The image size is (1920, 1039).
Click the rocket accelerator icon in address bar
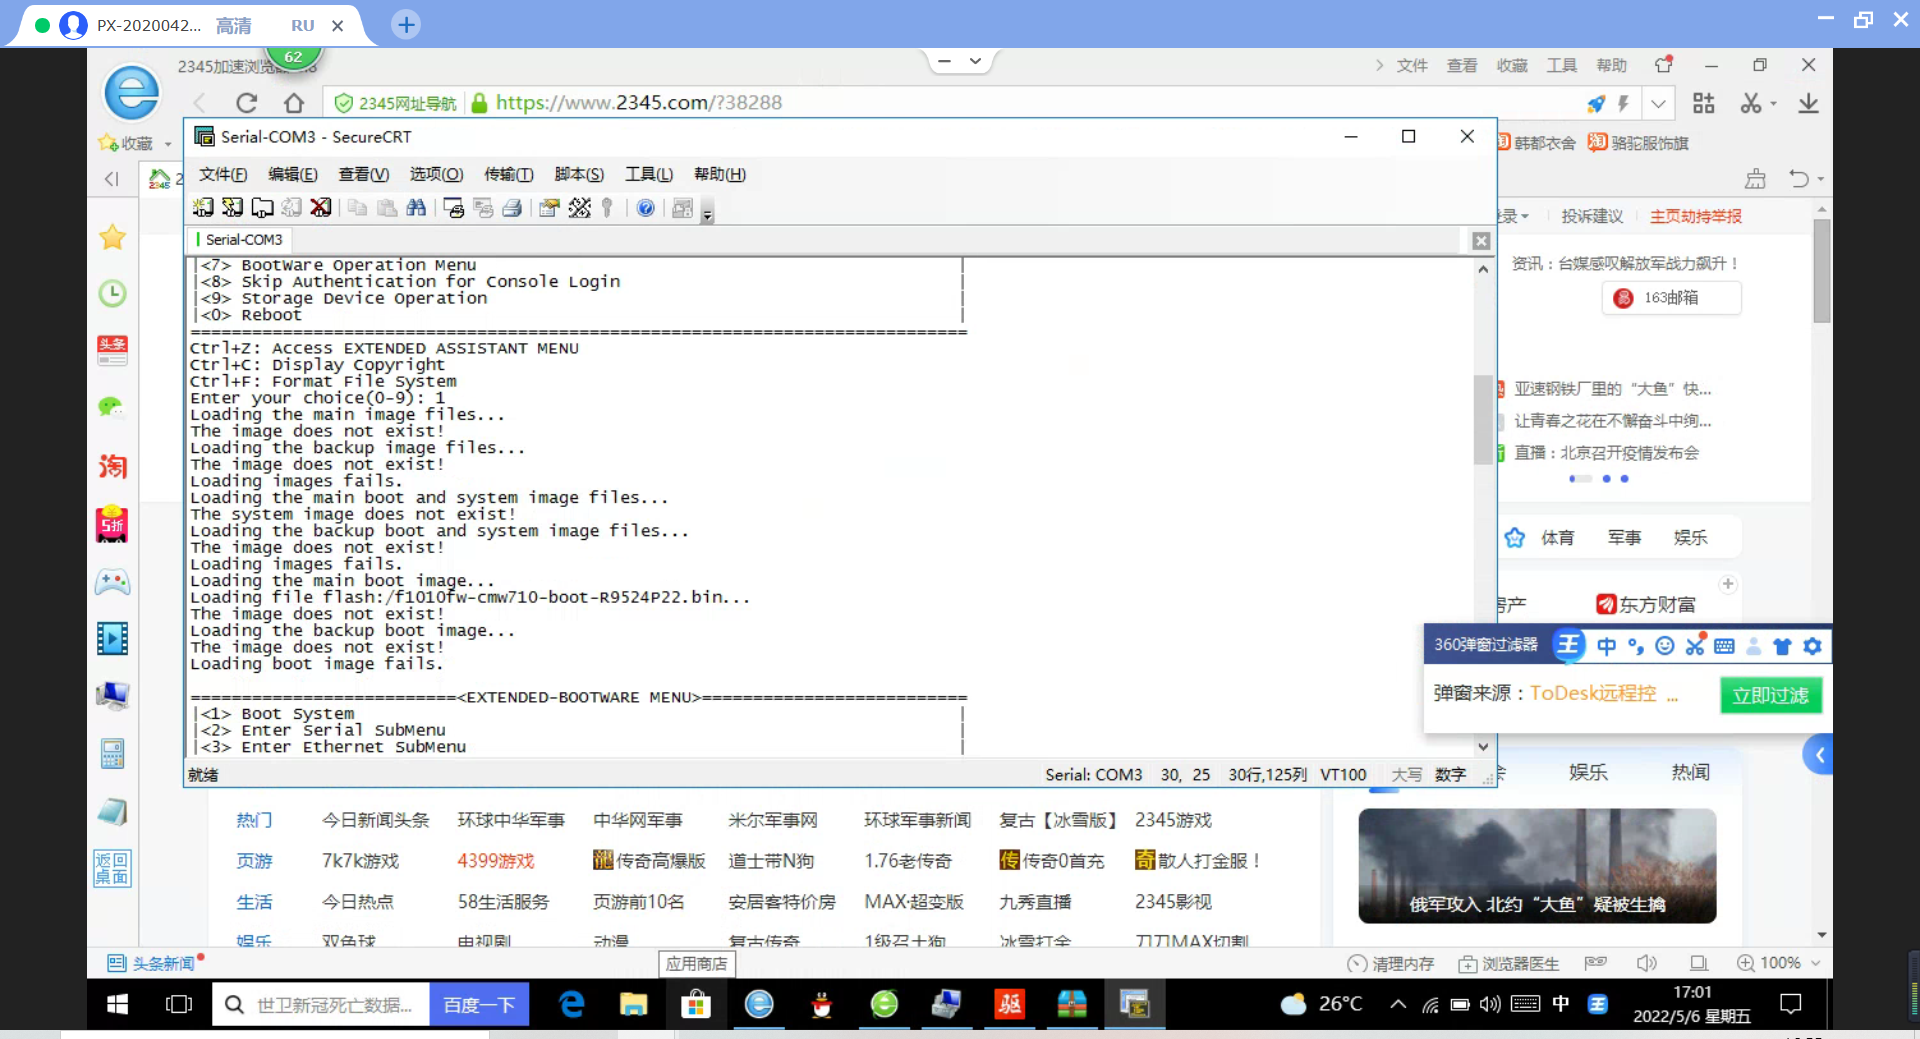point(1596,104)
